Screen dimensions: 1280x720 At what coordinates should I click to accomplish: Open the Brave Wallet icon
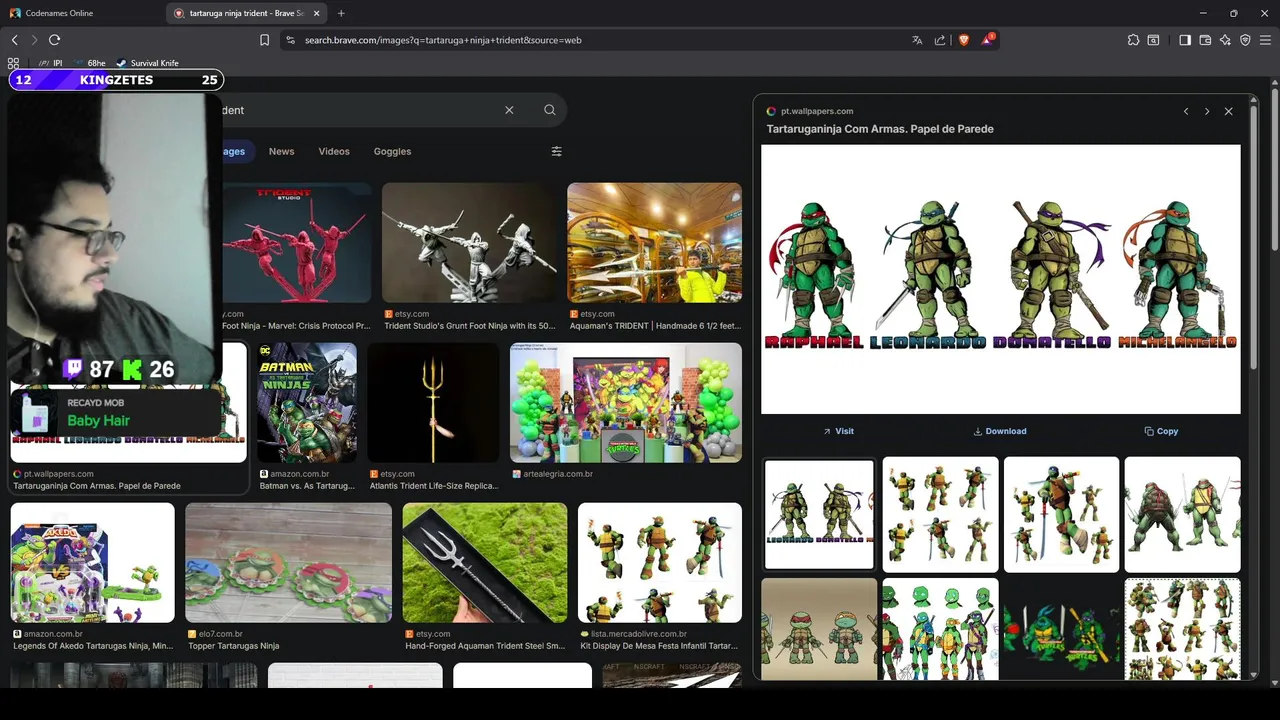click(x=1205, y=40)
